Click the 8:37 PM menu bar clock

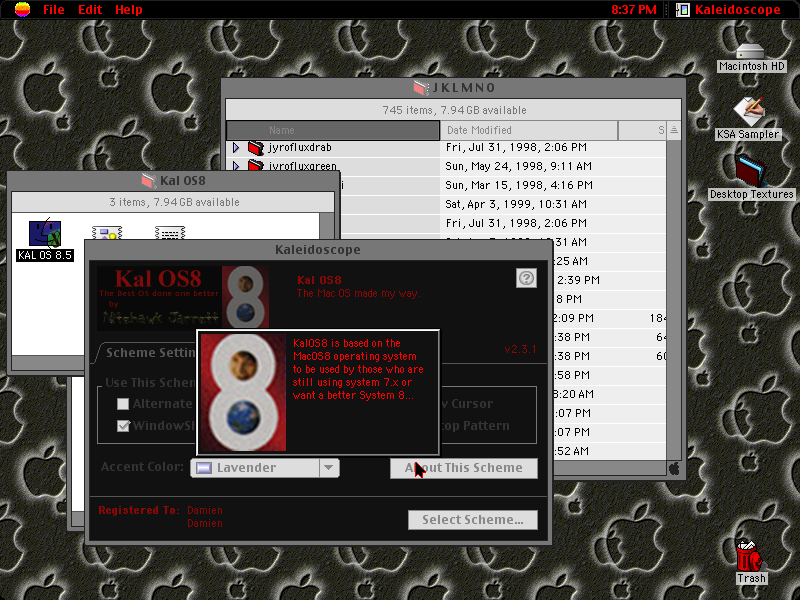[x=634, y=9]
